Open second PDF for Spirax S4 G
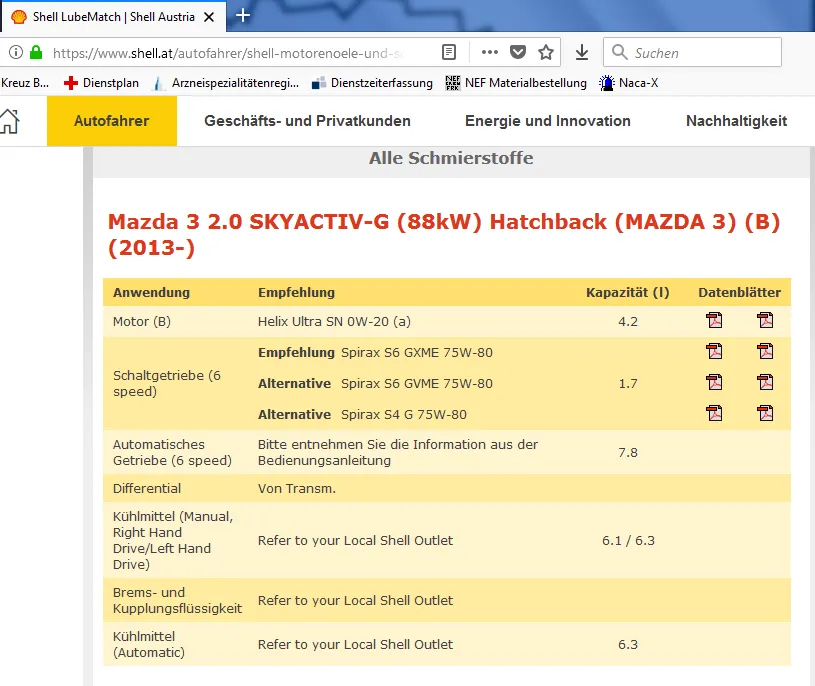Viewport: 815px width, 686px height. coord(765,413)
